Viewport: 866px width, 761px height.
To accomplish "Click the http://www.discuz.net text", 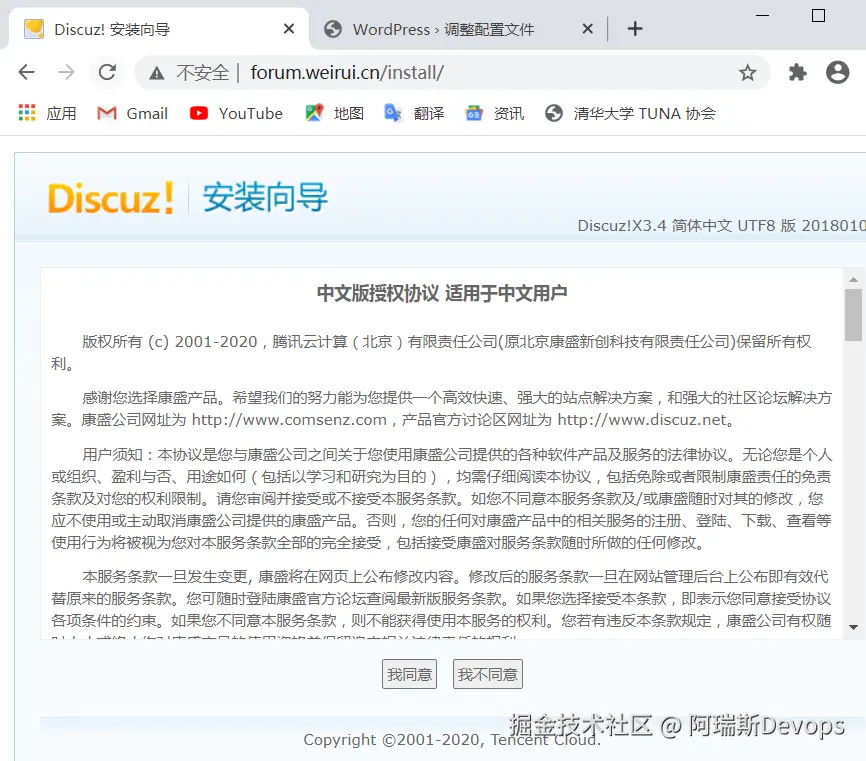I will coord(642,420).
